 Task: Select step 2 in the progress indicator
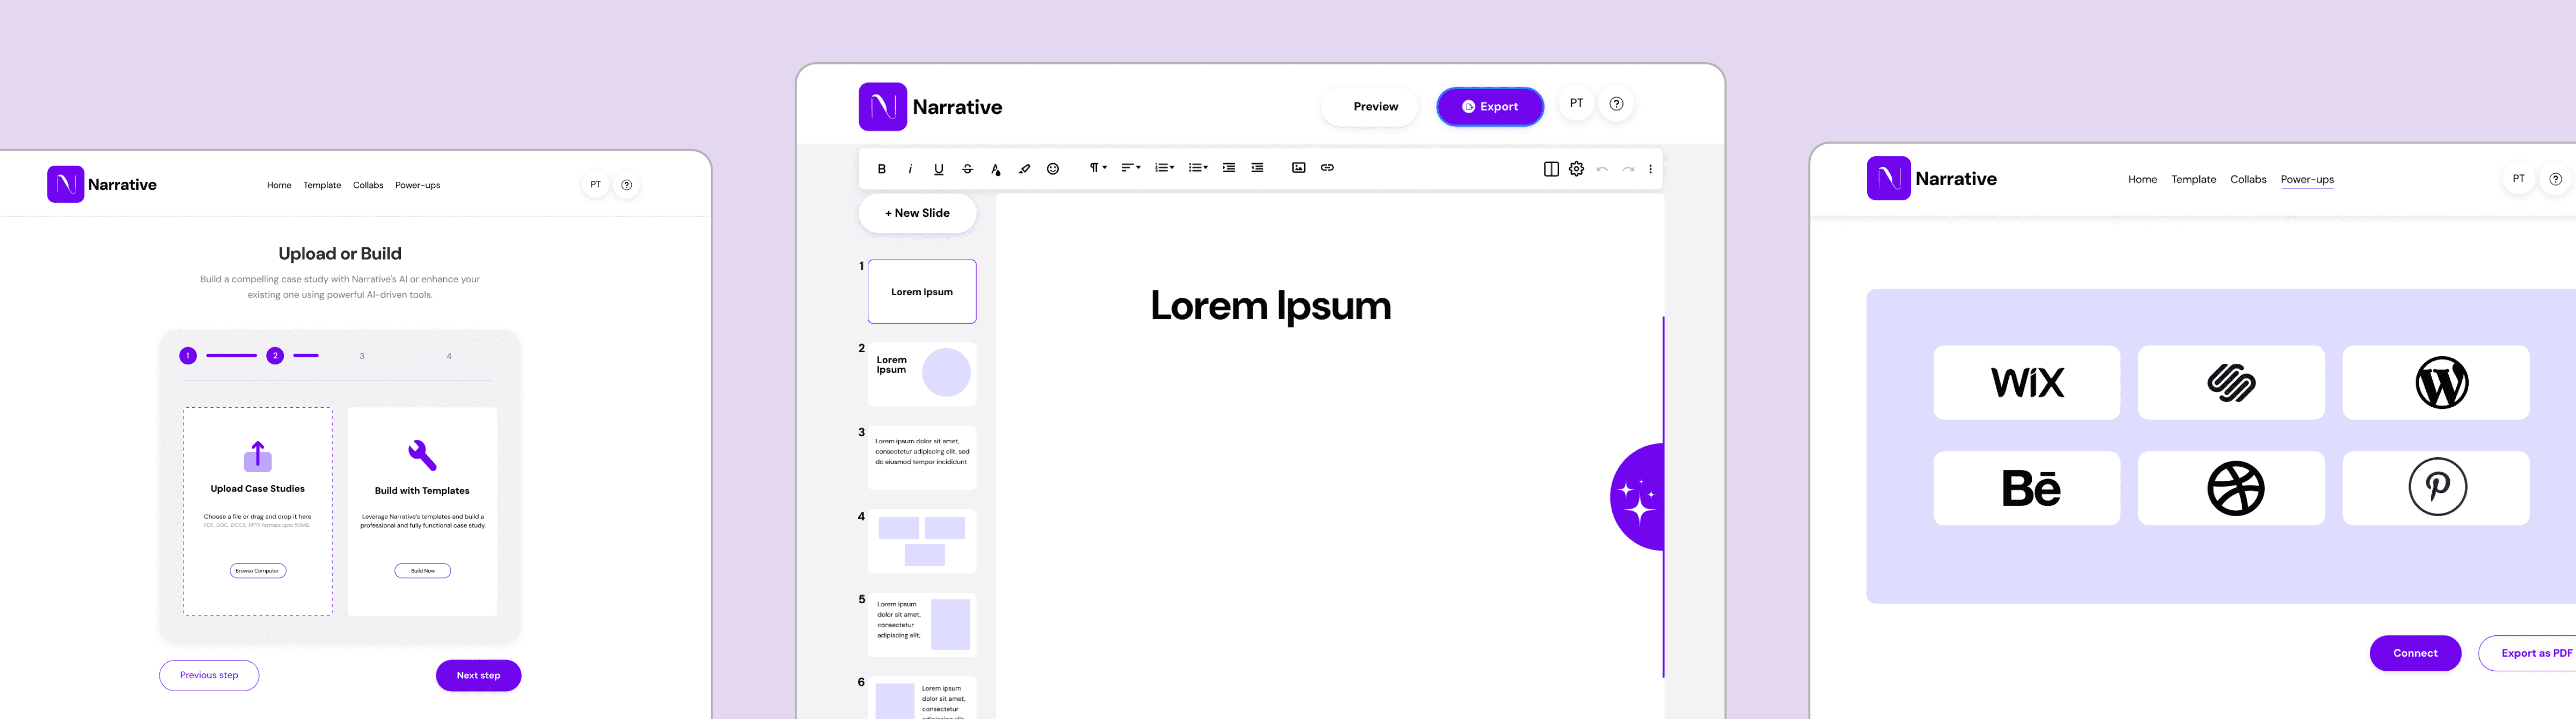pos(275,356)
